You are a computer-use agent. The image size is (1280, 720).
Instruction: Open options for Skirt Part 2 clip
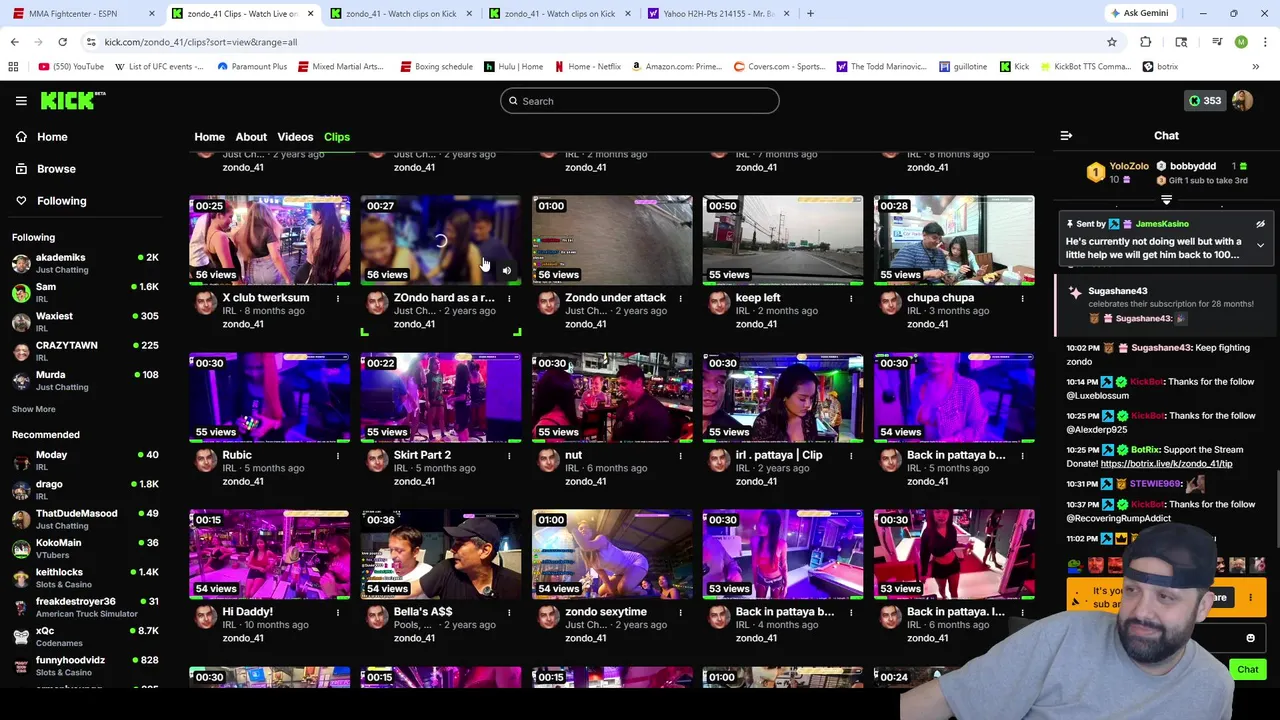[x=509, y=455]
